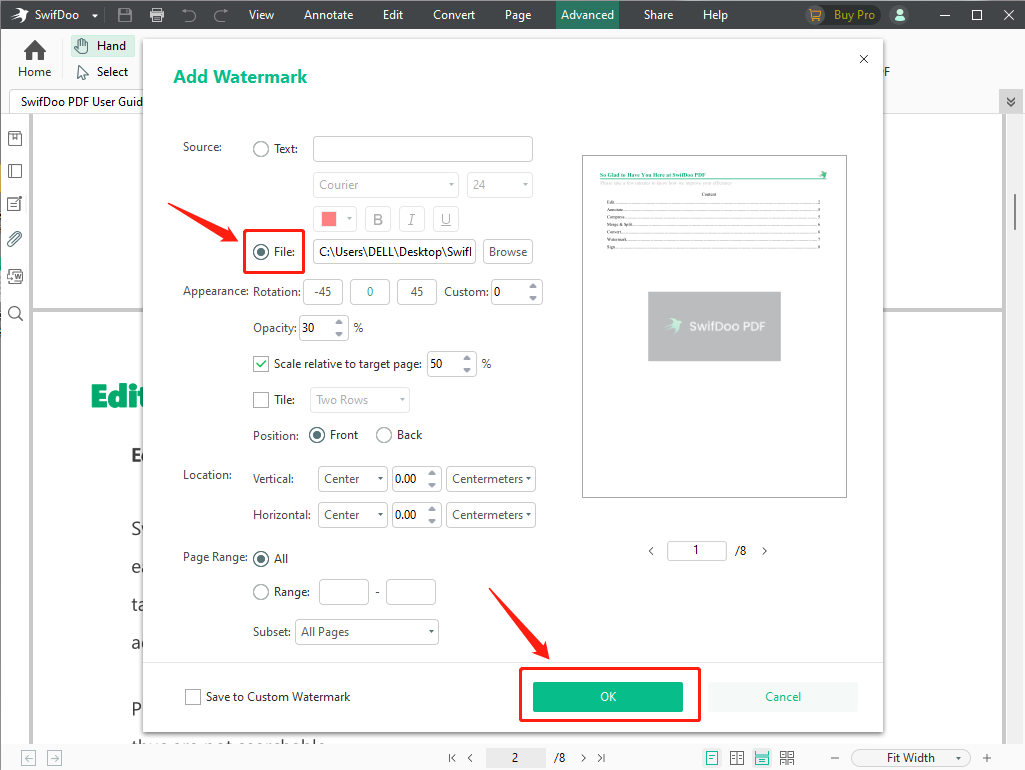The image size is (1025, 770).
Task: Open the bookmark panel in left sidebar
Action: tap(15, 139)
